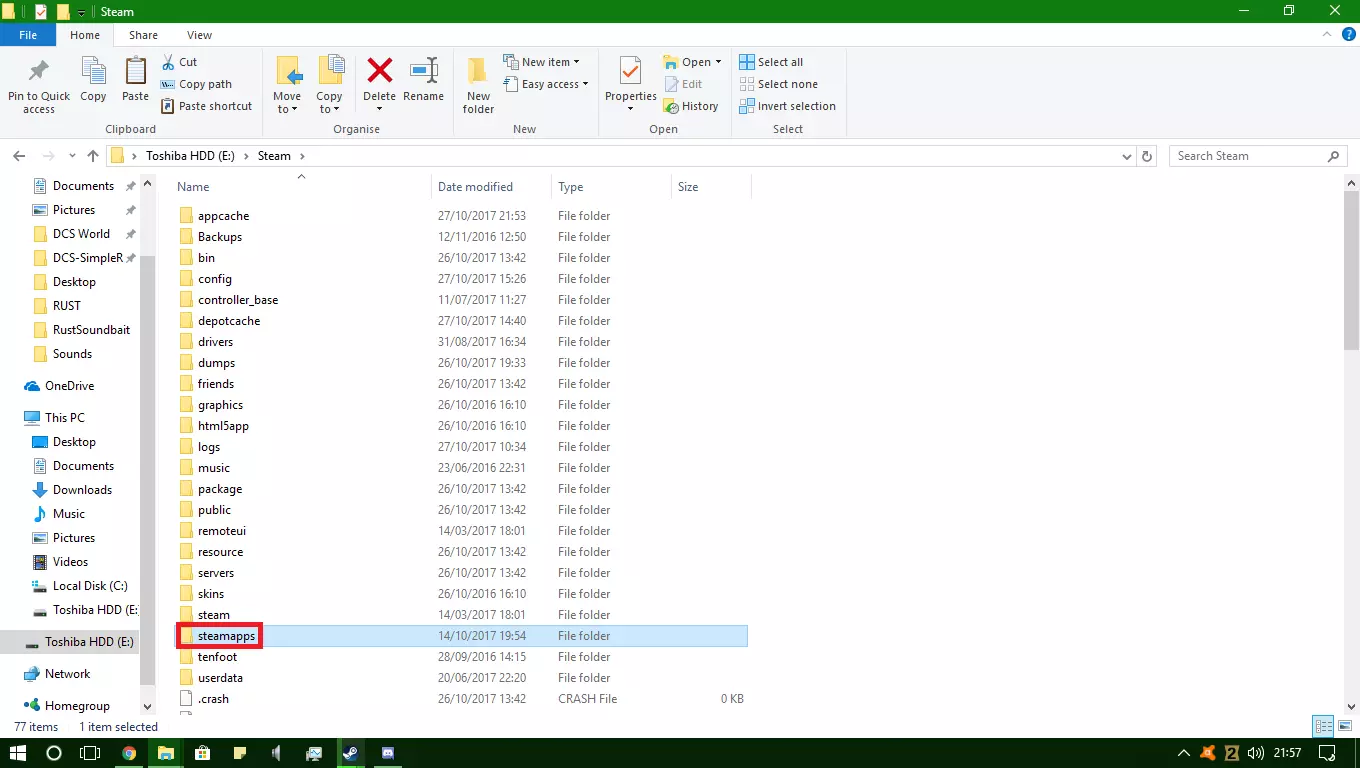The image size is (1360, 768).
Task: Open the File tab
Action: point(28,35)
